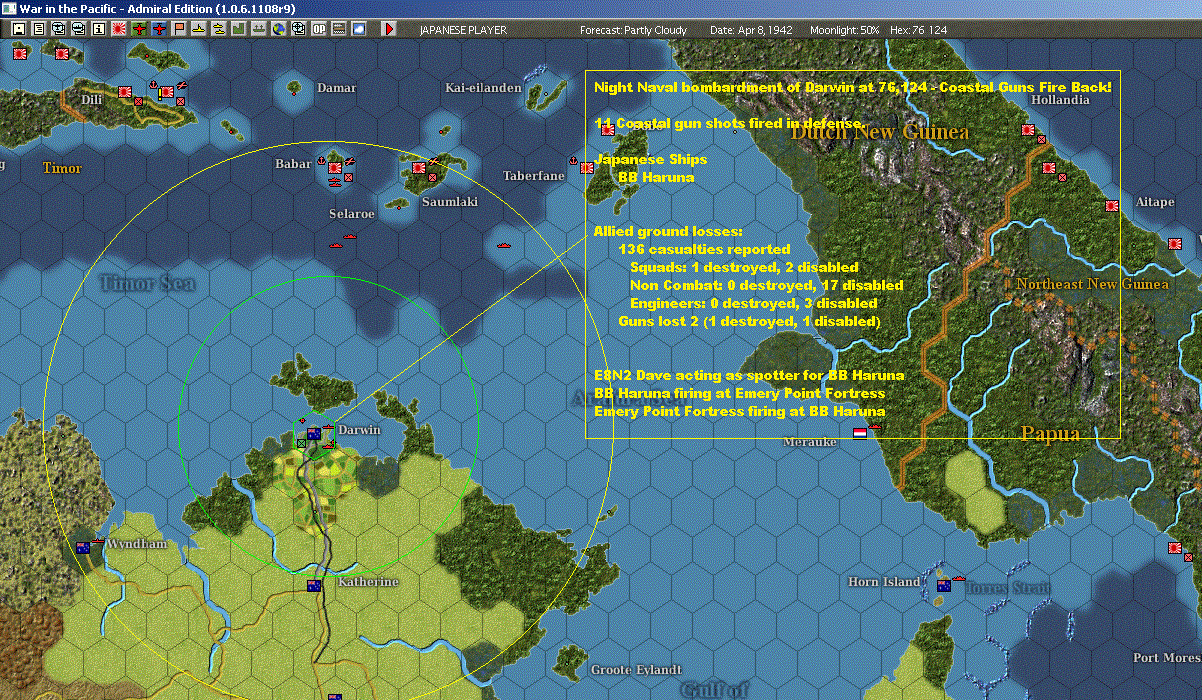Click 'BB Haruna' under Japanese Ships

[656, 177]
